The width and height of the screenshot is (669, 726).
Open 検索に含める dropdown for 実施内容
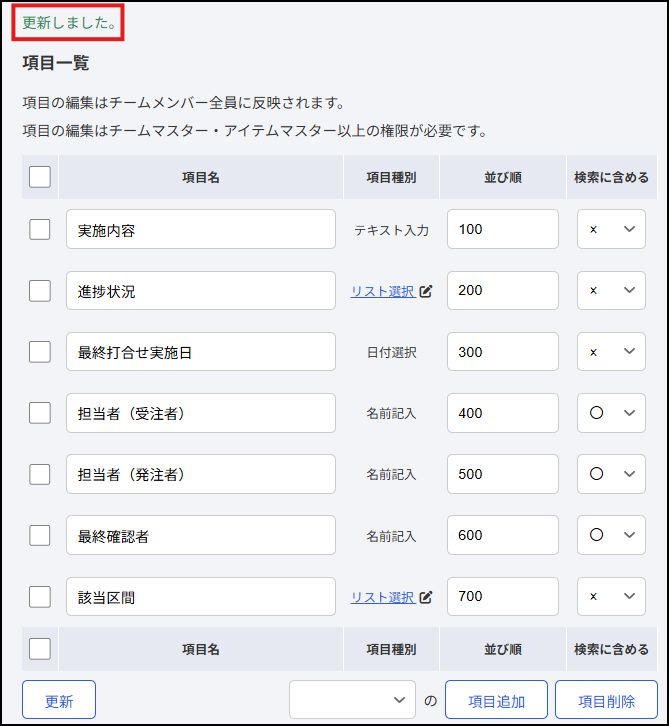coord(611,229)
